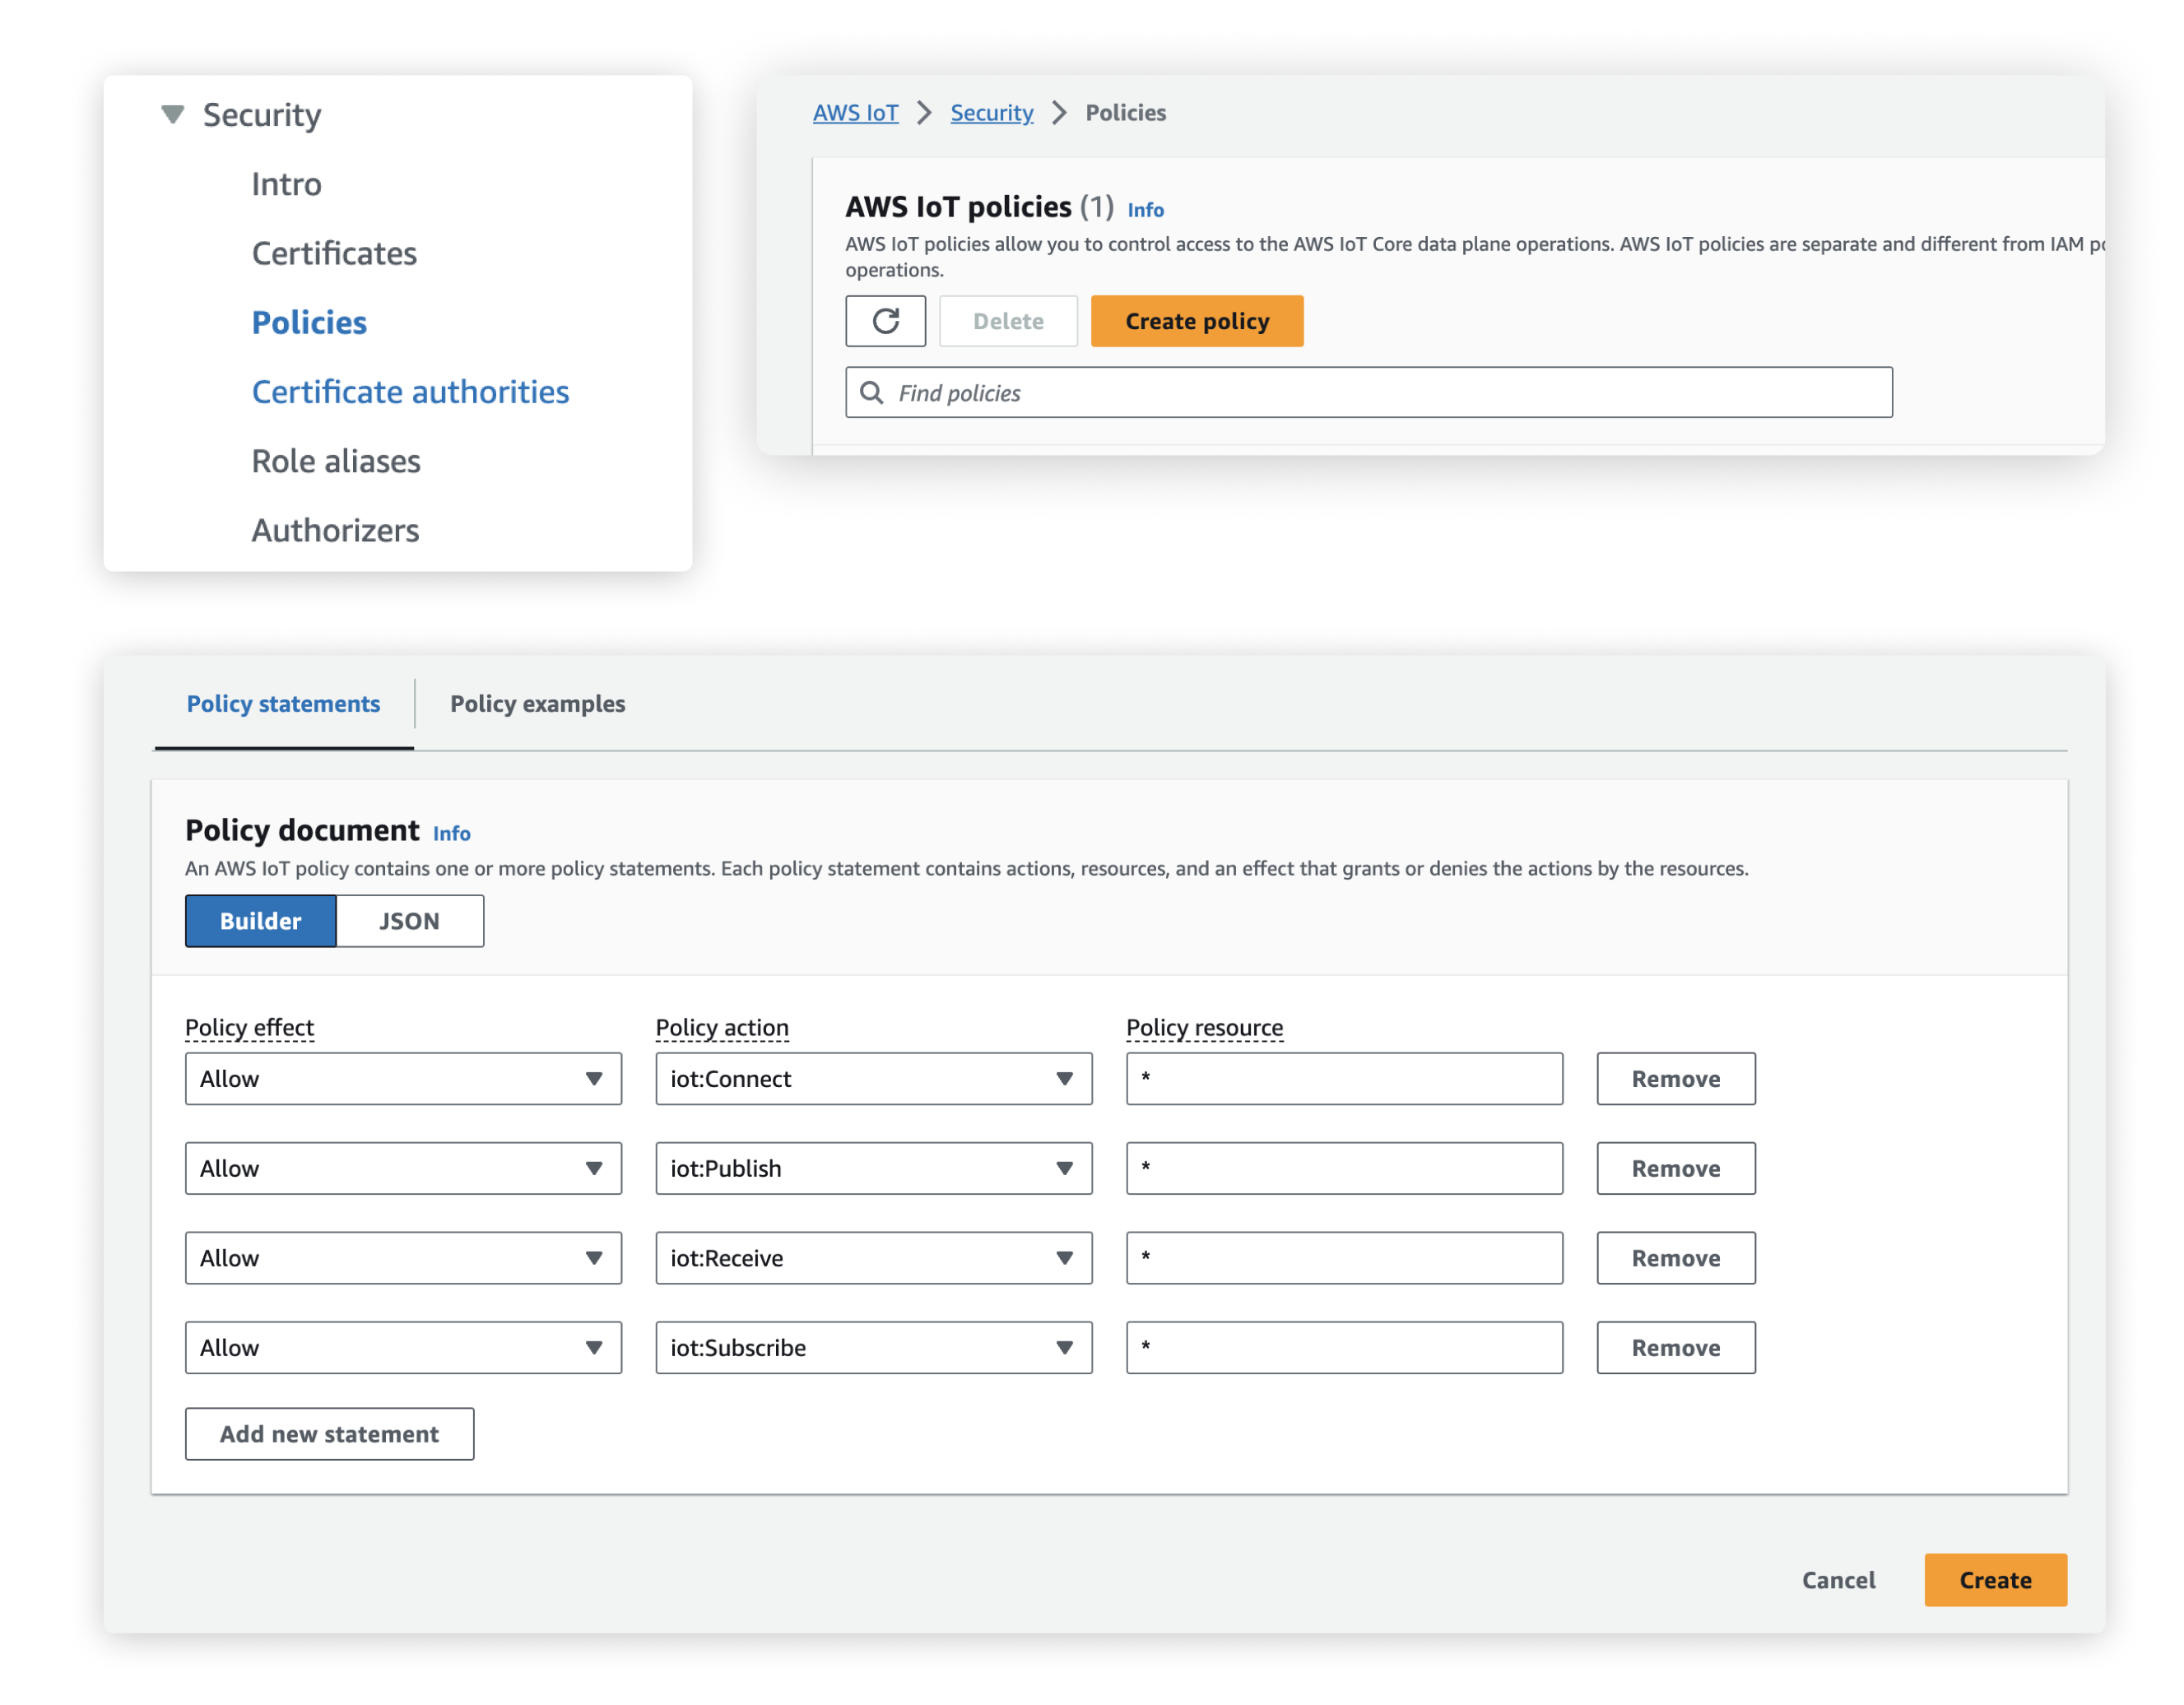Viewport: 2184px width, 1705px height.
Task: Open the AWS IoT breadcrumb link
Action: coord(855,113)
